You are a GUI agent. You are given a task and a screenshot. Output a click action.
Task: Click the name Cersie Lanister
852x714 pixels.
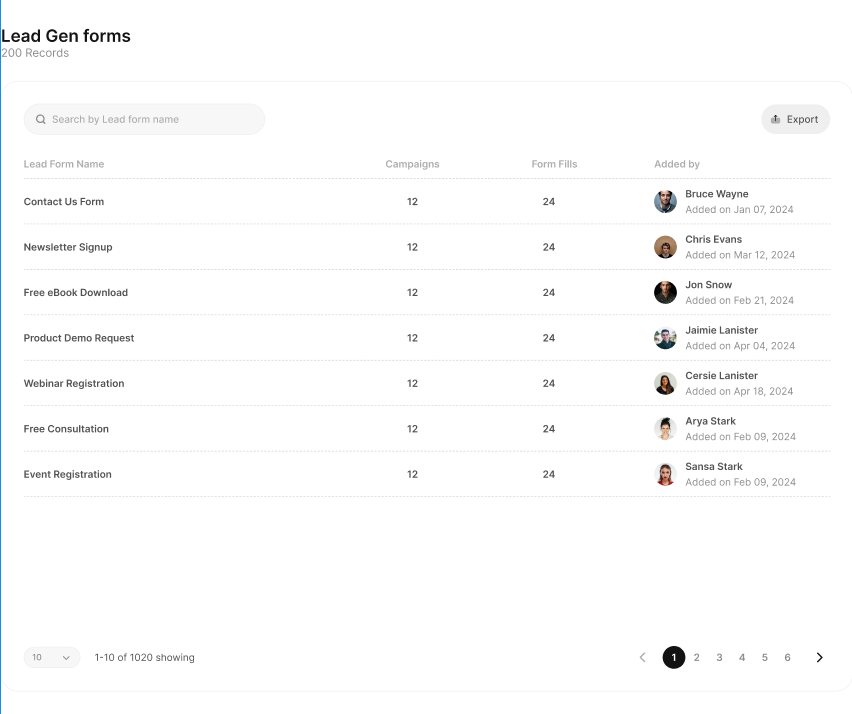pos(722,375)
